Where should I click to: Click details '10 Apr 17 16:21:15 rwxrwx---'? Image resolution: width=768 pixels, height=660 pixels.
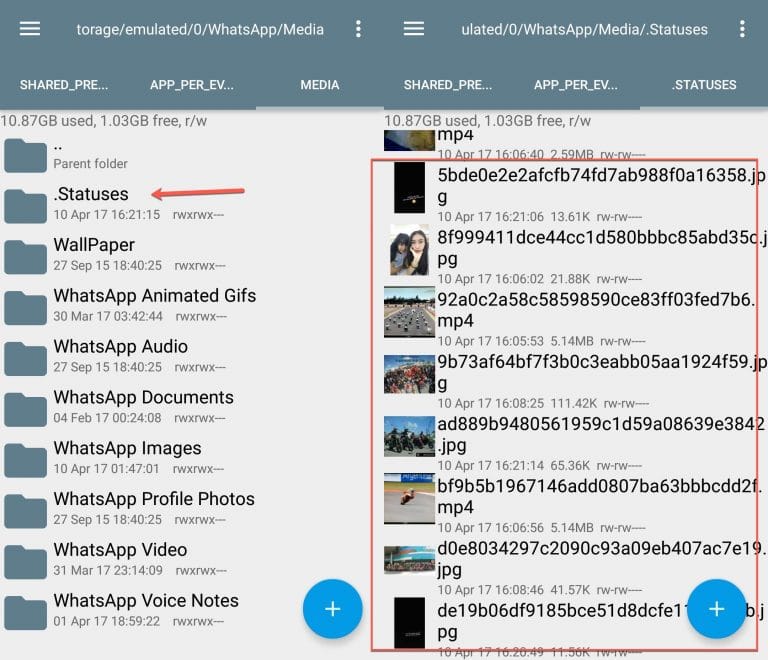point(139,215)
